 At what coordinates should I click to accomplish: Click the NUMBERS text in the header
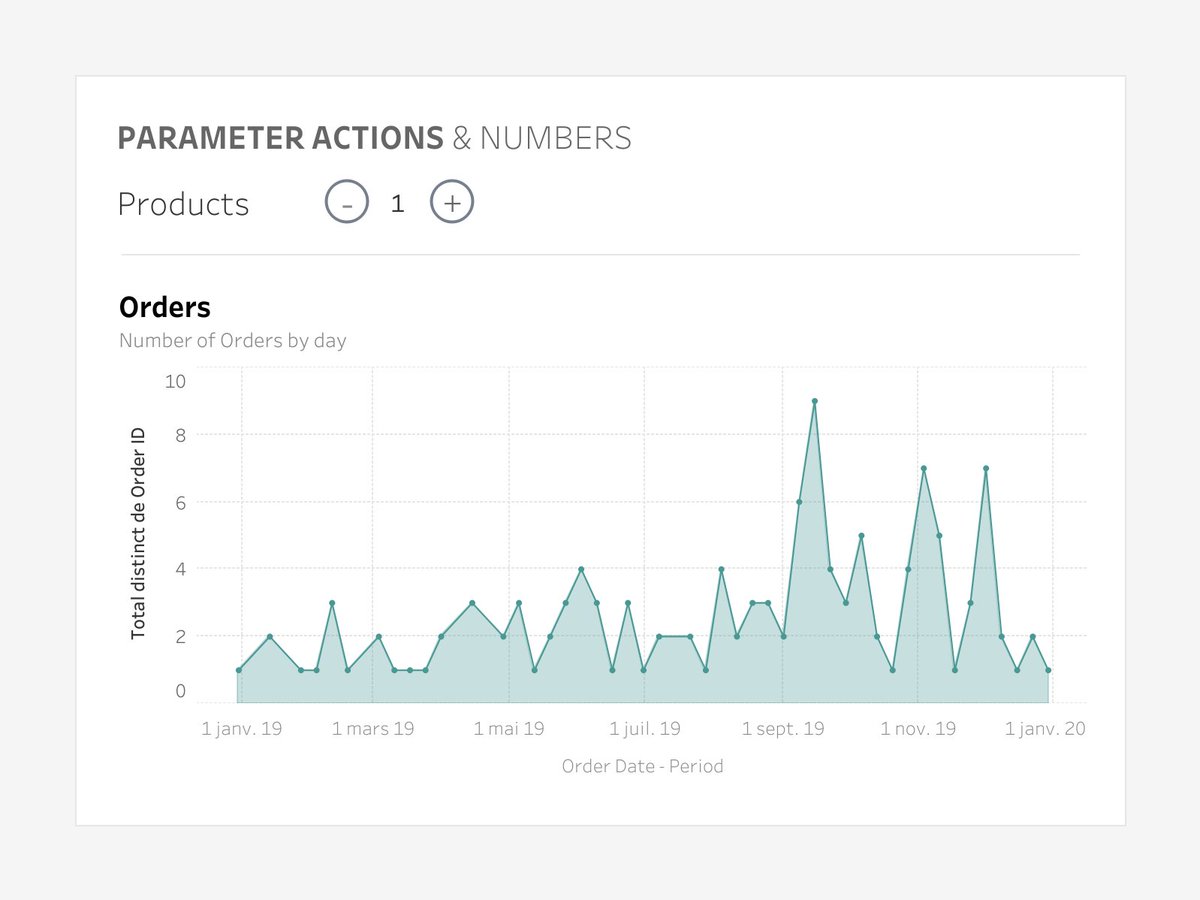coord(556,138)
